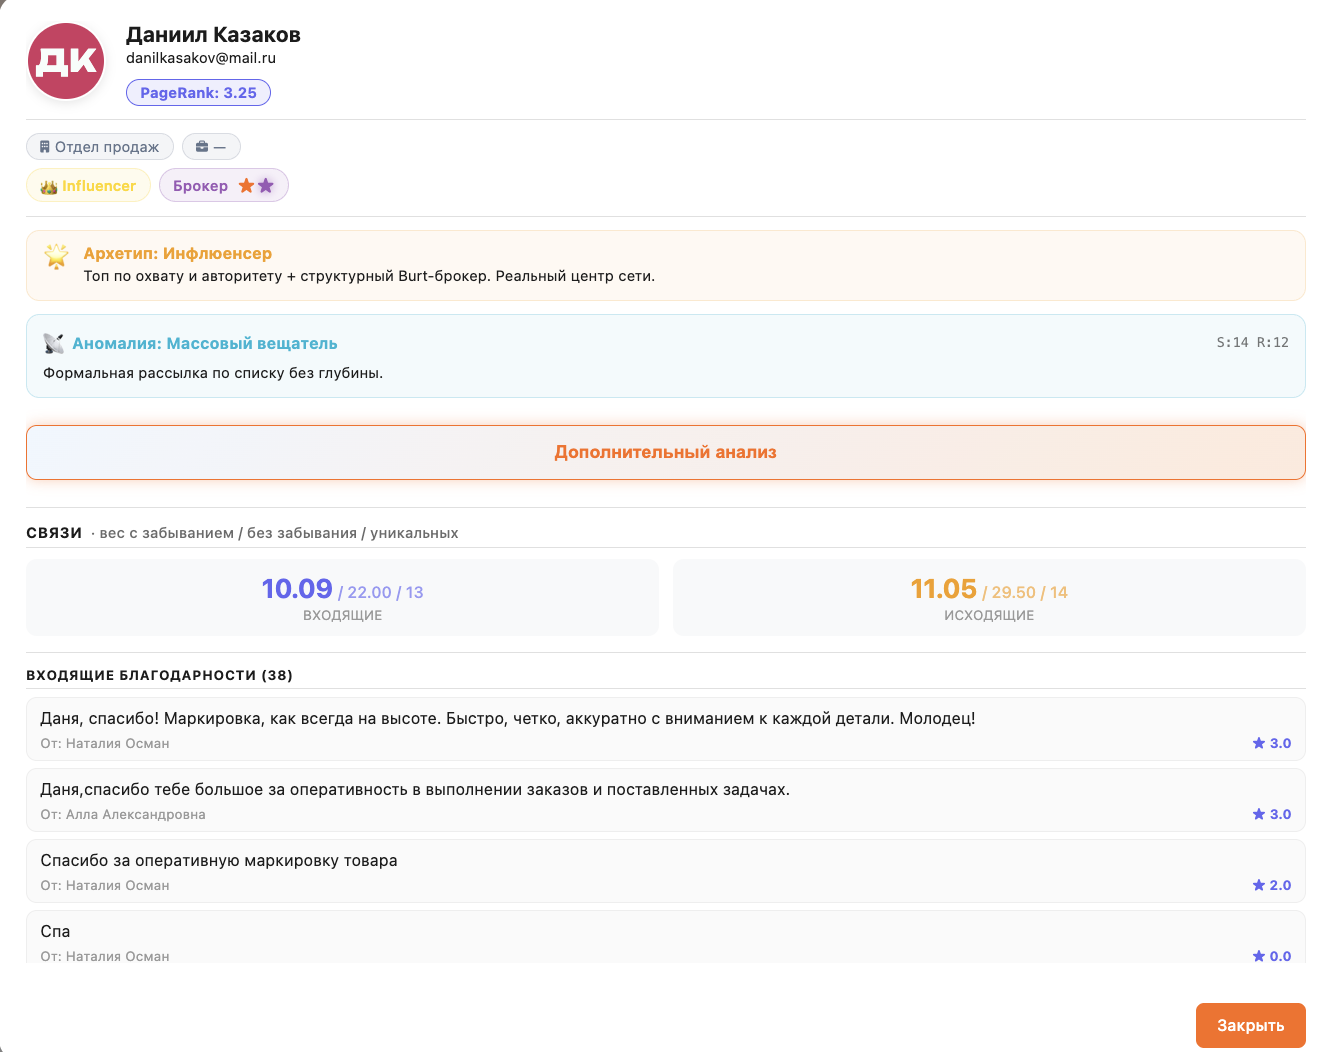Click the outgoing weight 11.05 value
The height and width of the screenshot is (1052, 1322).
pyautogui.click(x=943, y=588)
